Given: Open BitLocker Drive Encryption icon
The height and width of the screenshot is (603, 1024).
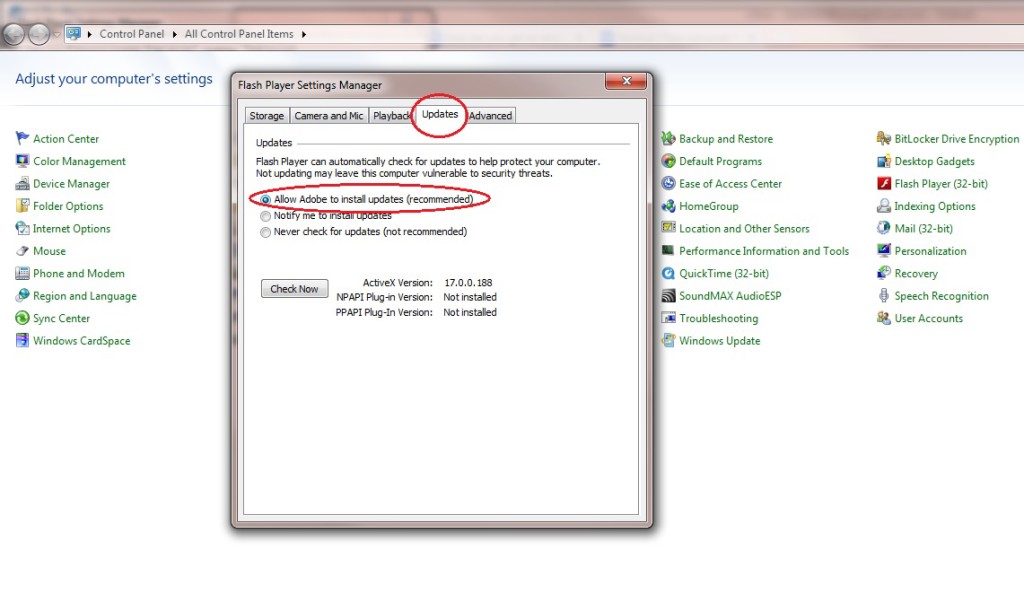Looking at the screenshot, I should tap(884, 139).
